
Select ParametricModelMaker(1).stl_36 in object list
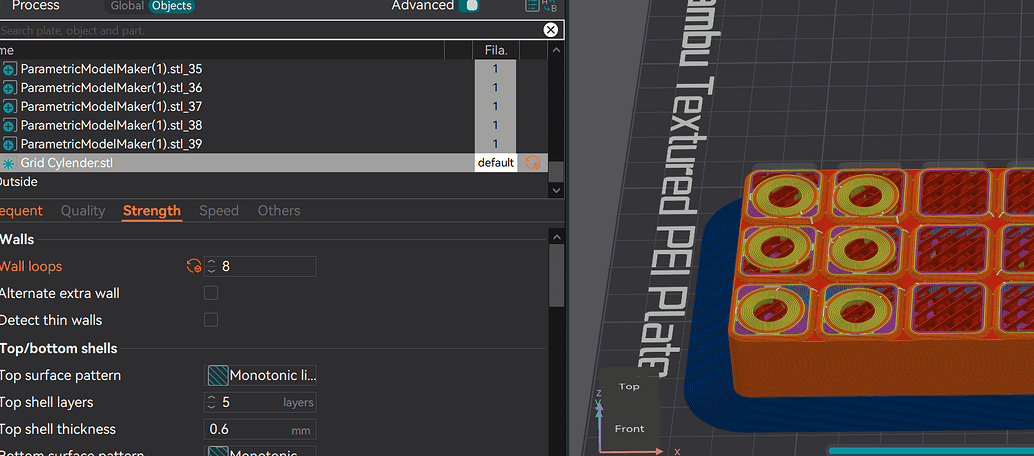pyautogui.click(x=111, y=88)
